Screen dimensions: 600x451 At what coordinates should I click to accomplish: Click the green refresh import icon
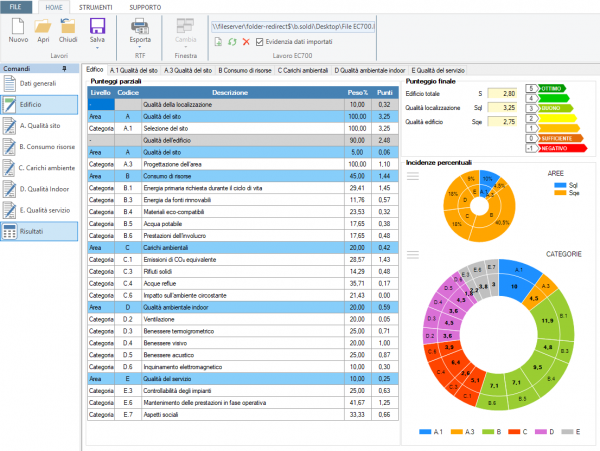tap(232, 42)
